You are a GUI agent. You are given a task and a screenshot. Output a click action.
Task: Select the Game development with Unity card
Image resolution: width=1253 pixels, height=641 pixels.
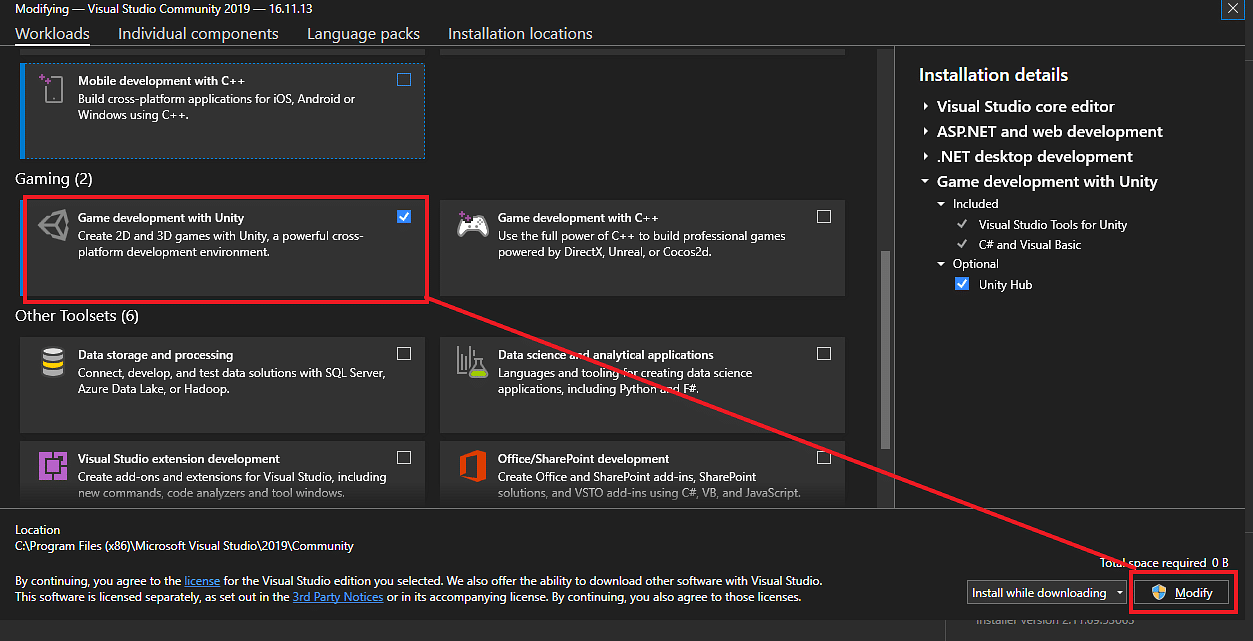click(225, 248)
